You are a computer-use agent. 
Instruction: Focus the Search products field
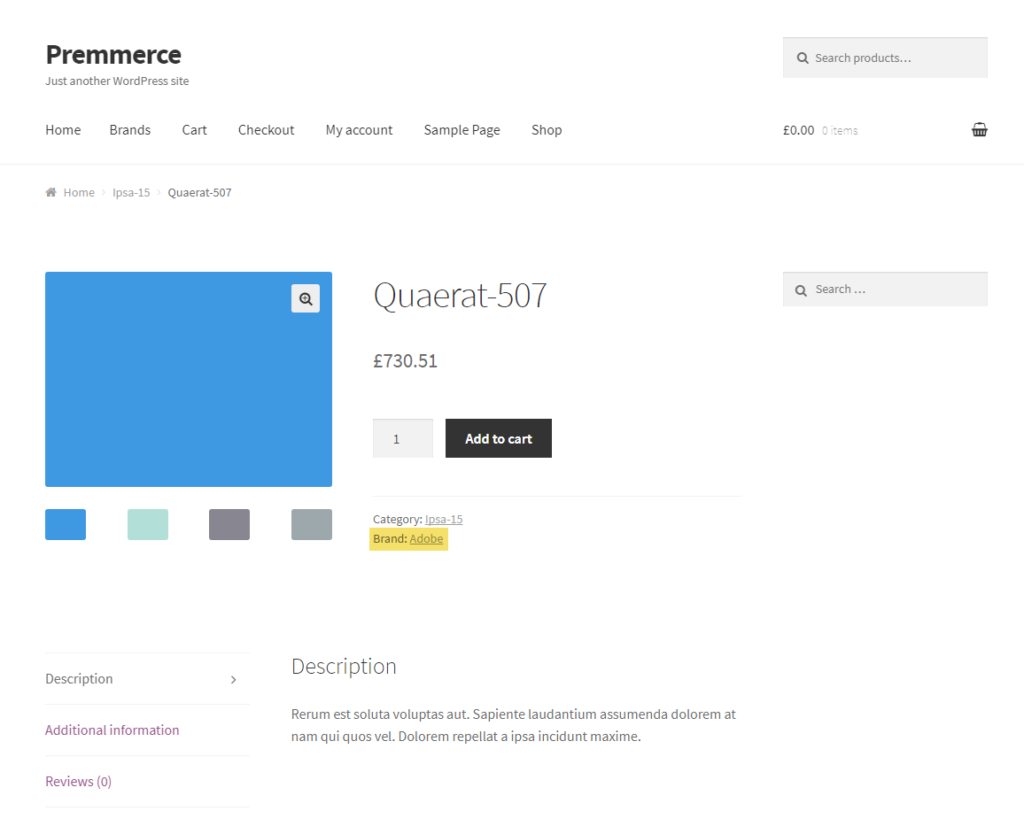885,57
